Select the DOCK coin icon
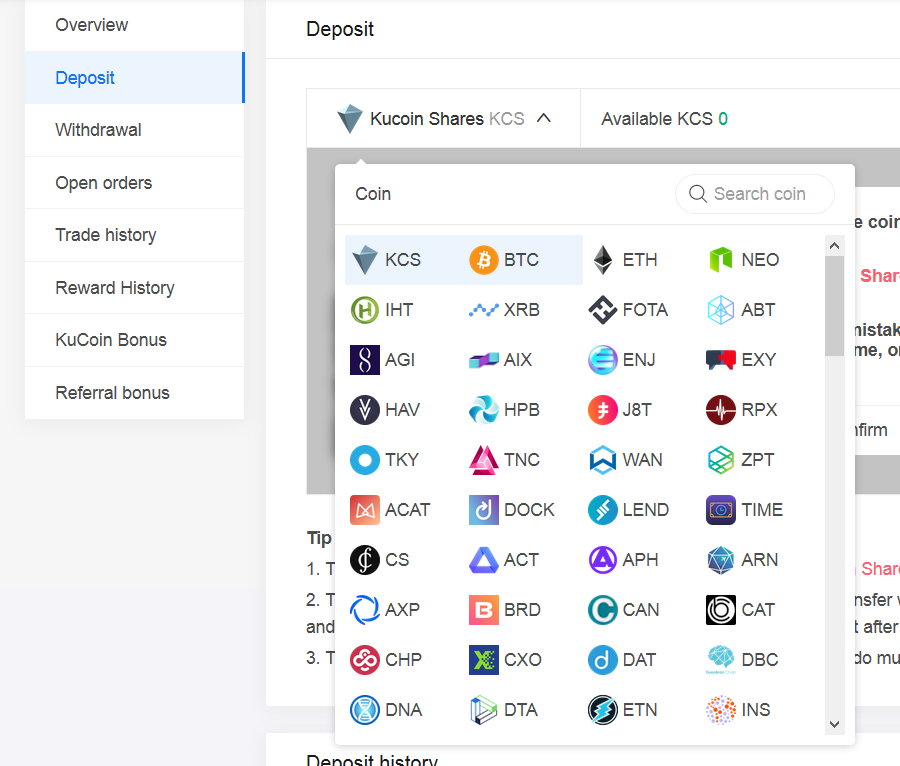Screen dimensions: 900x766 point(484,510)
